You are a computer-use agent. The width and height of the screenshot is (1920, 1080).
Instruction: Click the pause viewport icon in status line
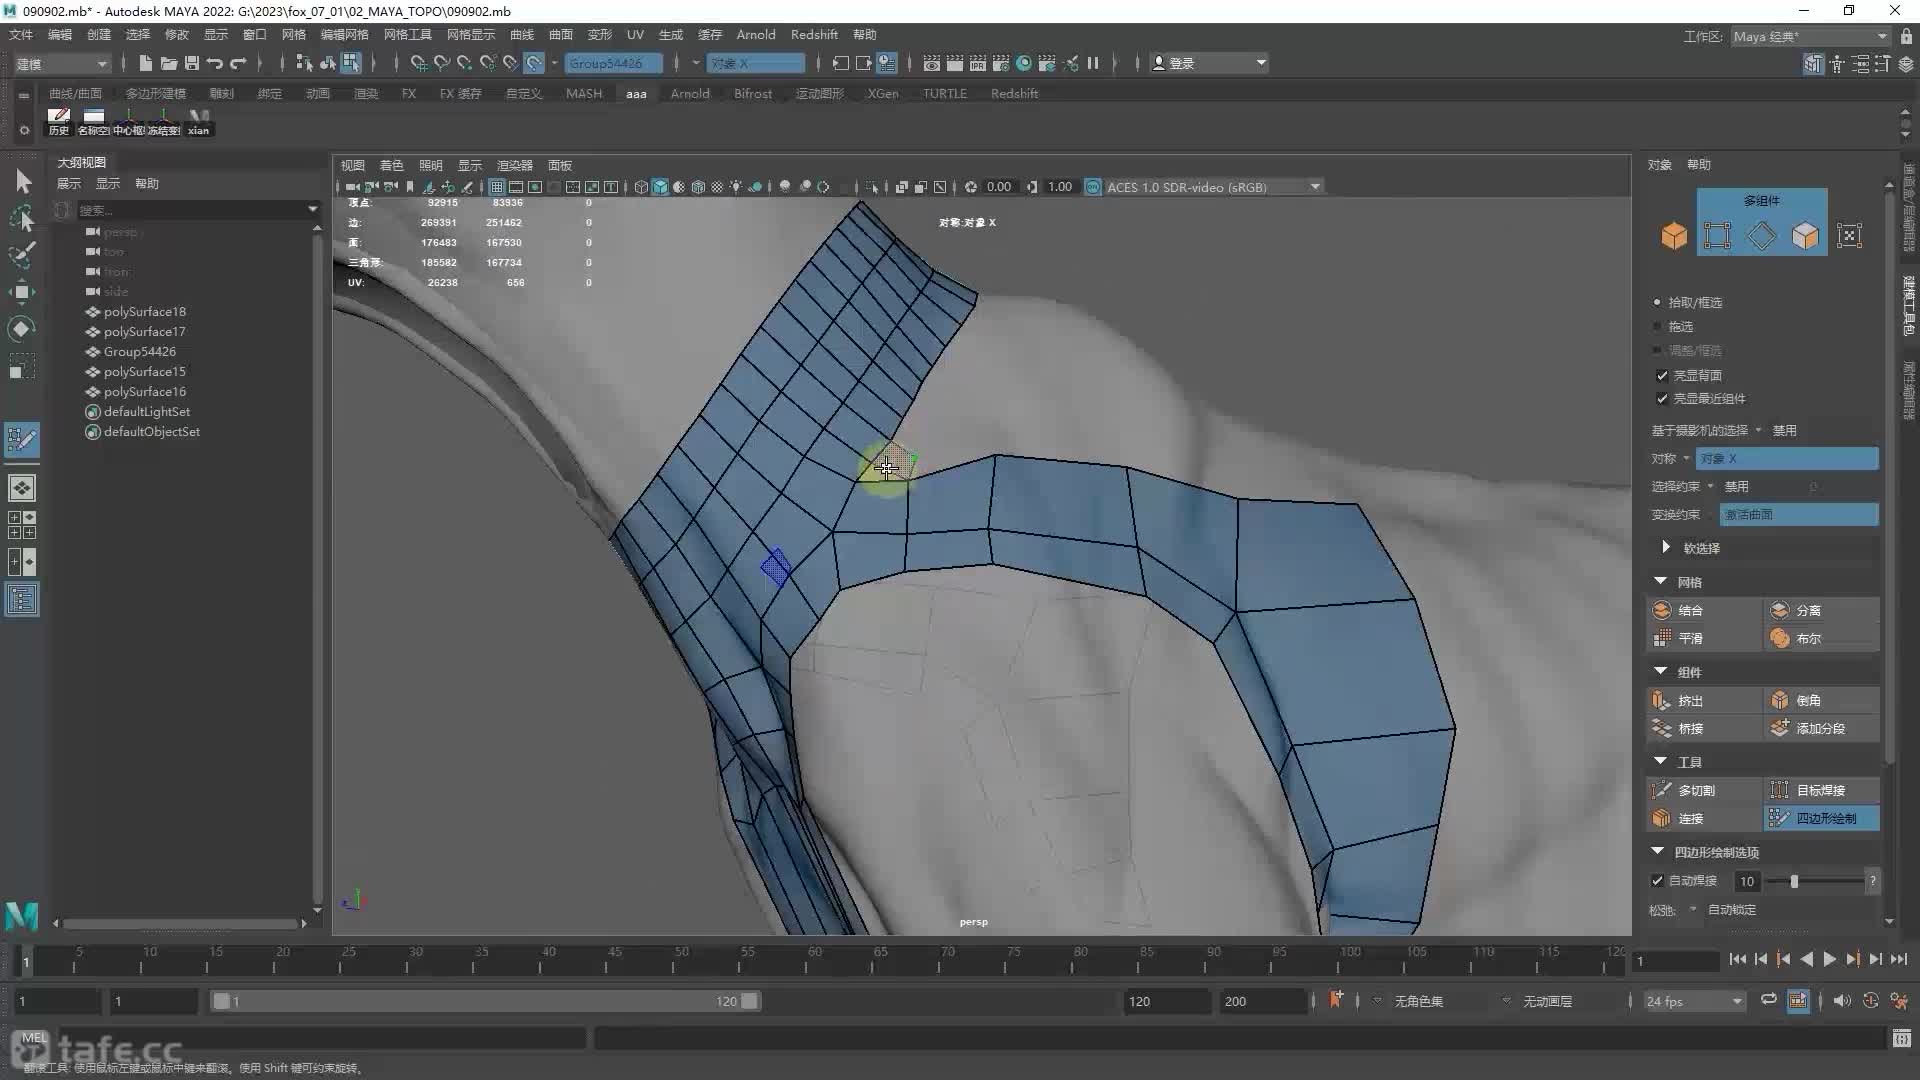click(1093, 63)
